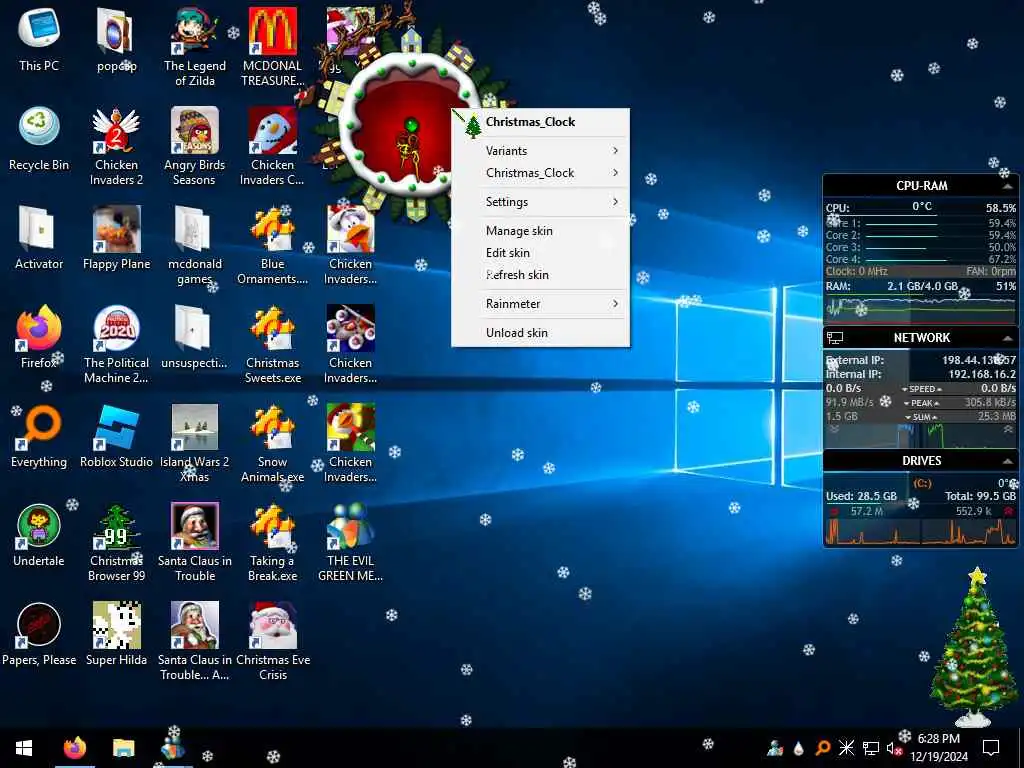1024x768 pixels.
Task: Click the Christmas_Clock menu header
Action: (x=541, y=122)
